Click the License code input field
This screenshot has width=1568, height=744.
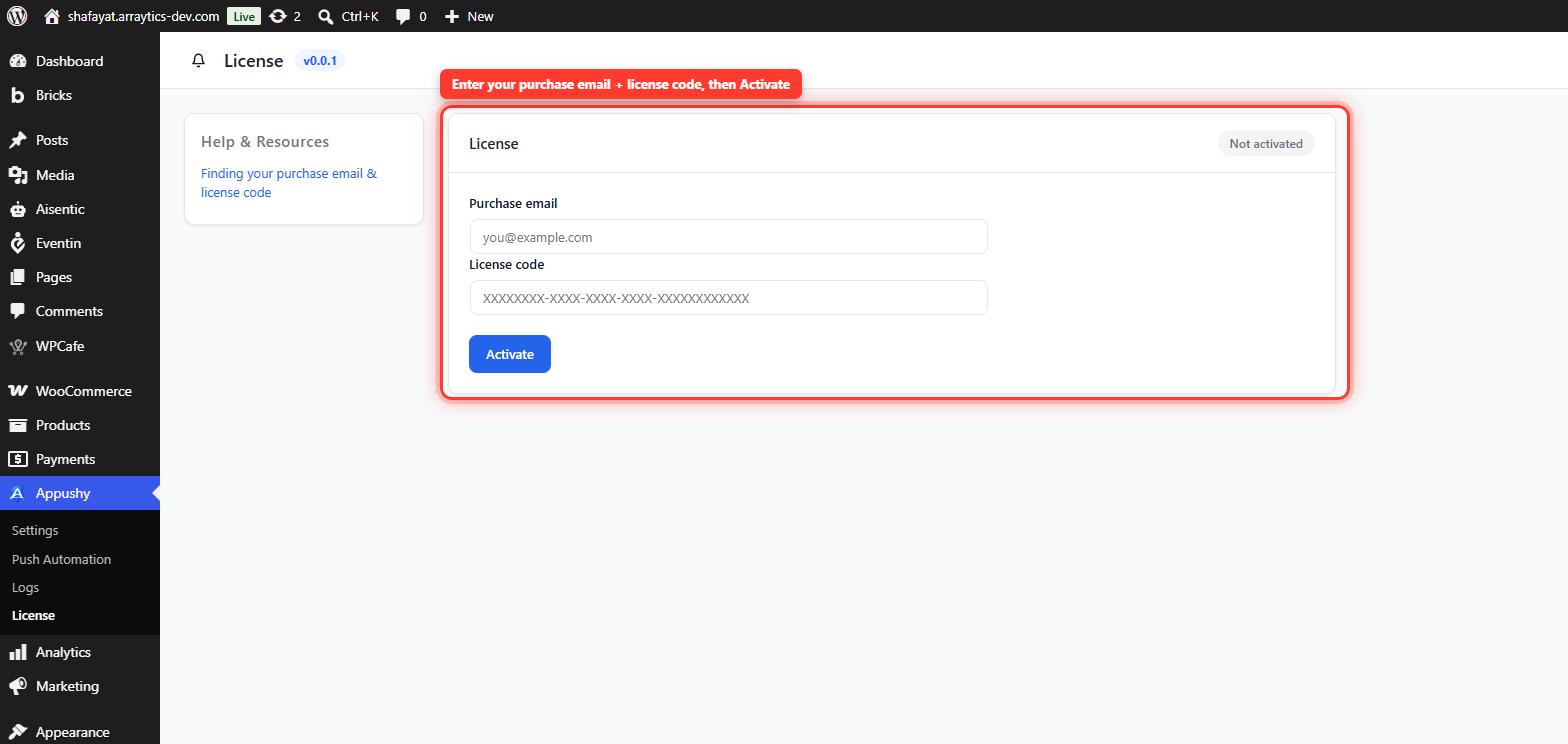[x=728, y=298]
